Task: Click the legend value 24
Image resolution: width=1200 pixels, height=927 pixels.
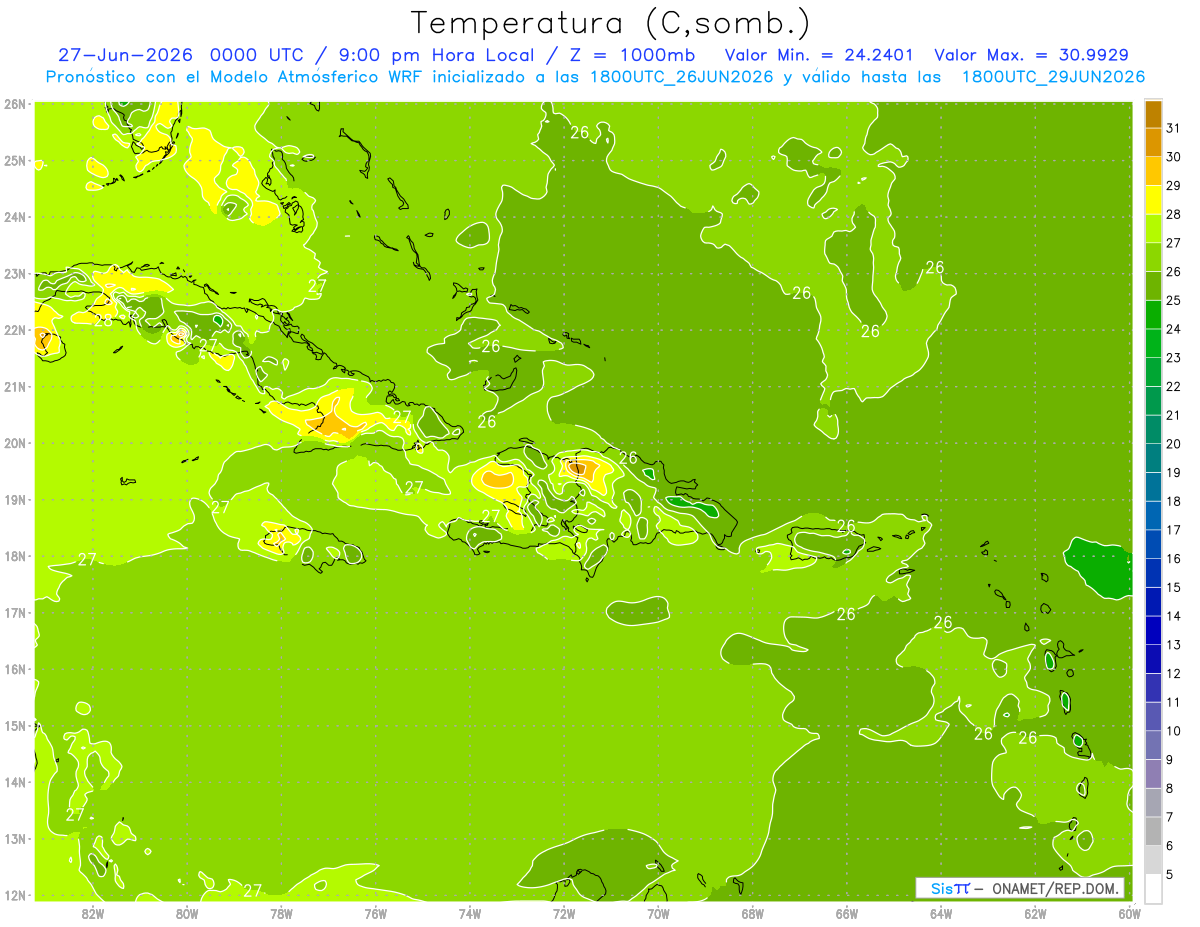Action: 1174,330
